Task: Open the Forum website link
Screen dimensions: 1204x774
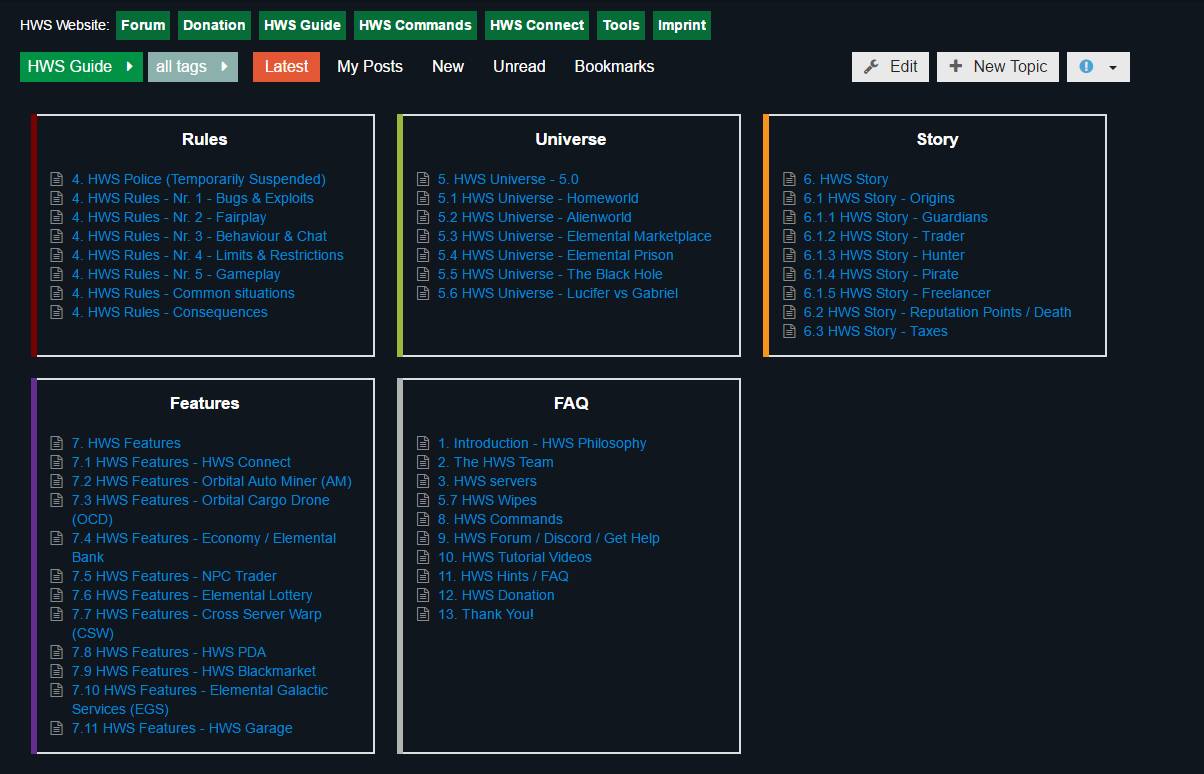Action: point(143,25)
